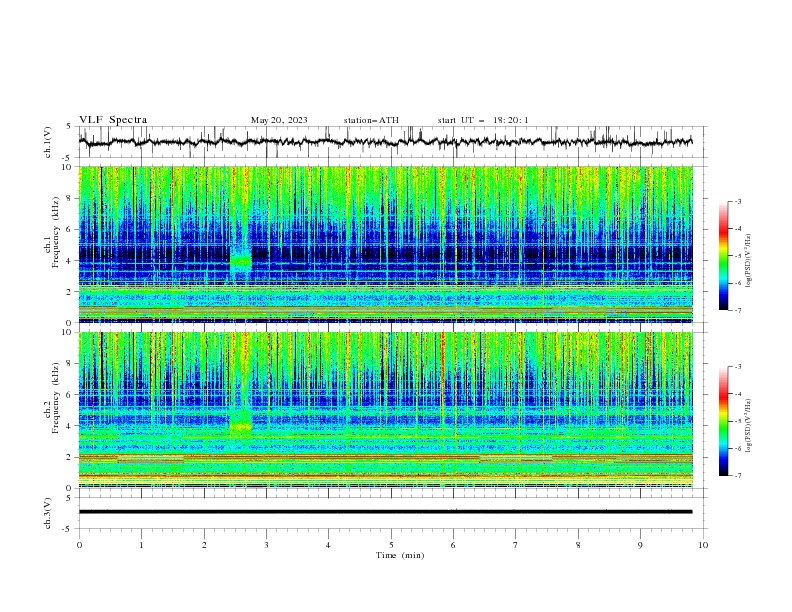Select the "start UT = 18:20:1" text
792x612 pixels.
coord(483,120)
